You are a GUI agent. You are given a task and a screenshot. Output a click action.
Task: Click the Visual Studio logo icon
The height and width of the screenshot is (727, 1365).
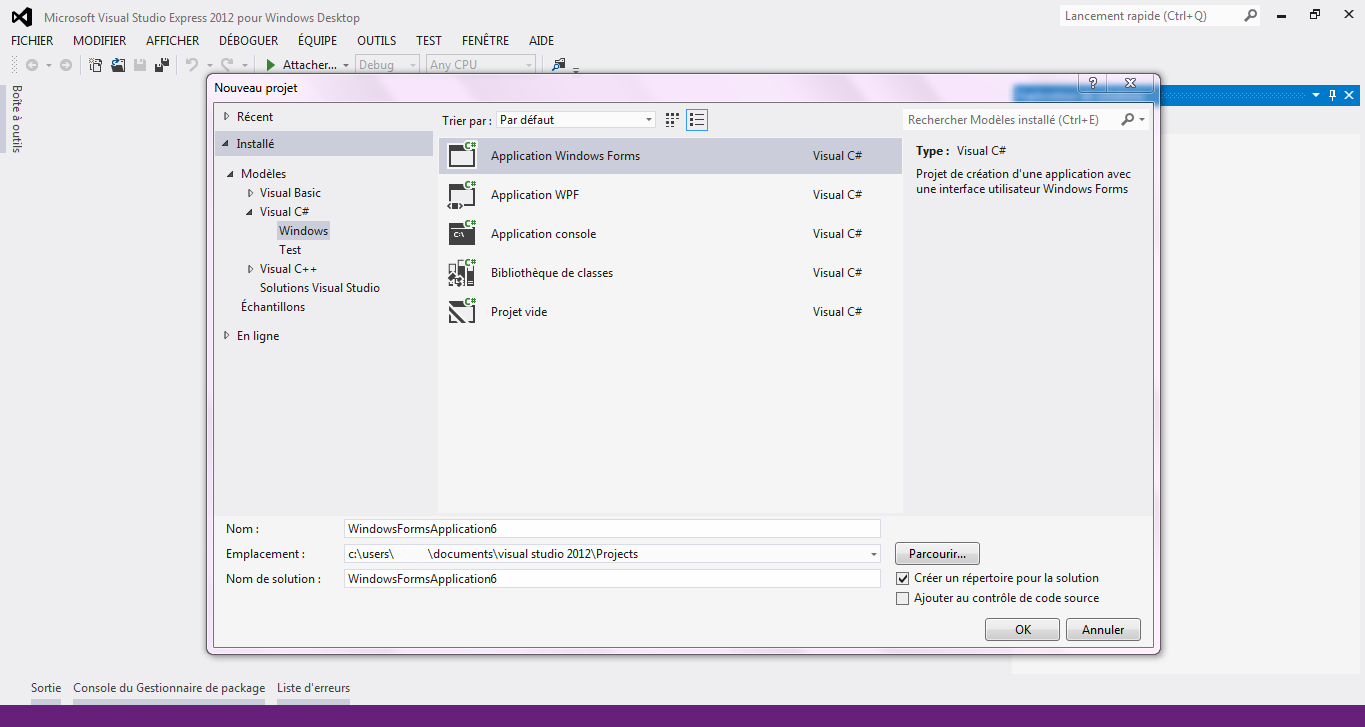21,17
